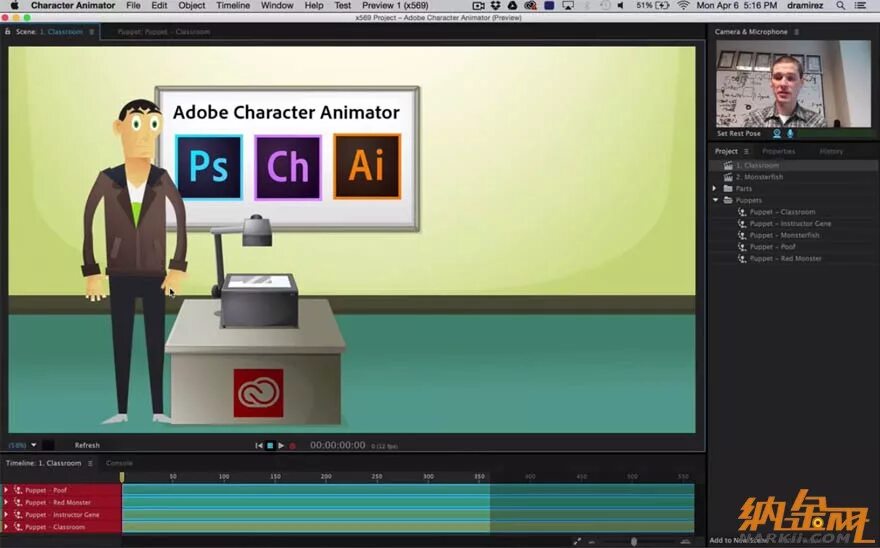
Task: Expand the Puppet - Red Monster timeline track
Action: pos(6,503)
